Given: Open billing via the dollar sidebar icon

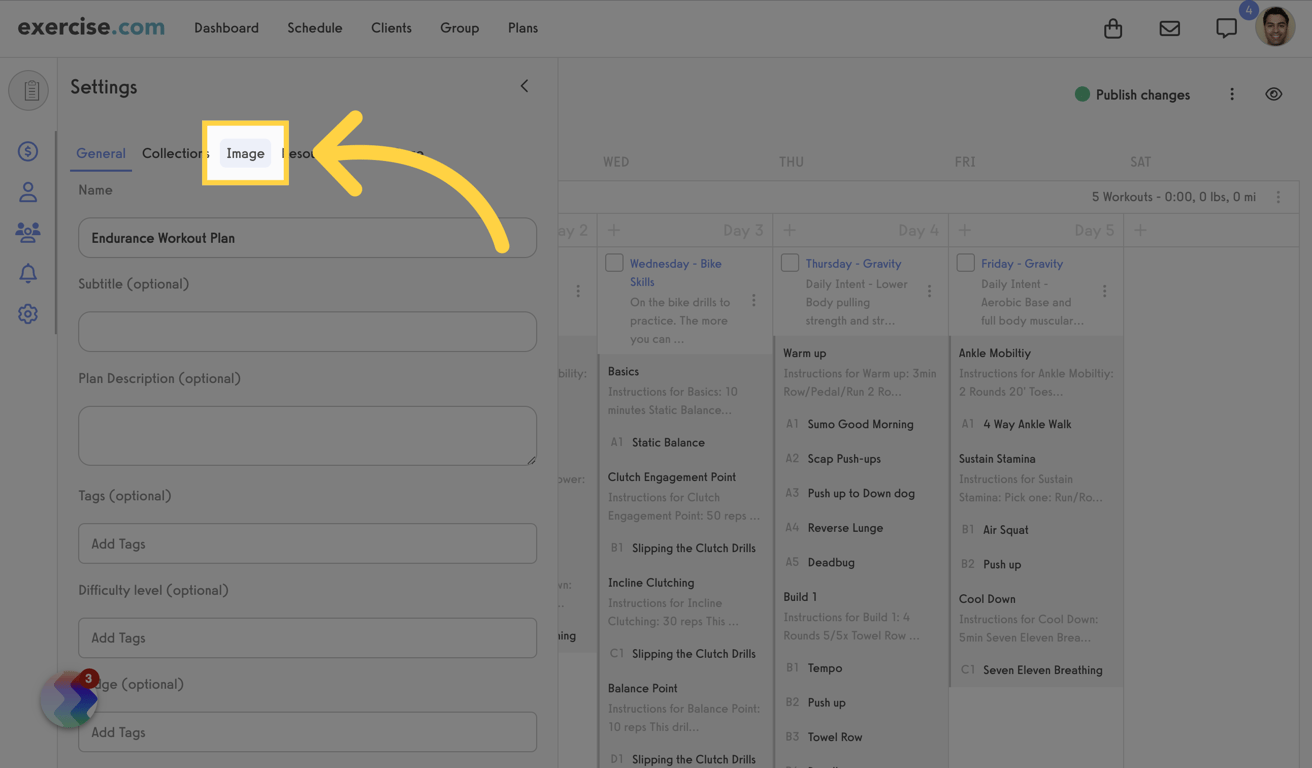Looking at the screenshot, I should (x=28, y=151).
